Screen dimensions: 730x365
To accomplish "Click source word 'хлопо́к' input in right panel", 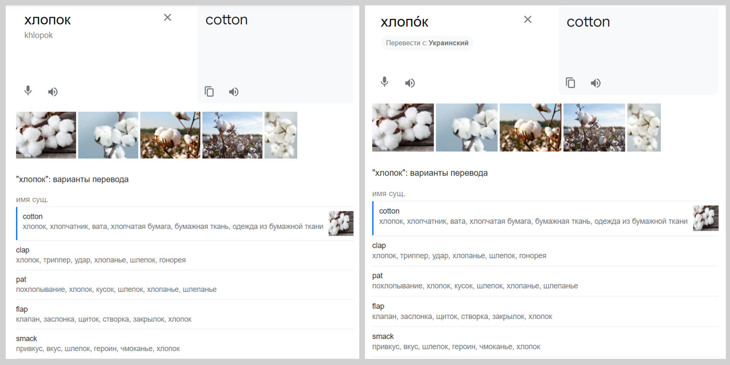I will click(x=404, y=22).
